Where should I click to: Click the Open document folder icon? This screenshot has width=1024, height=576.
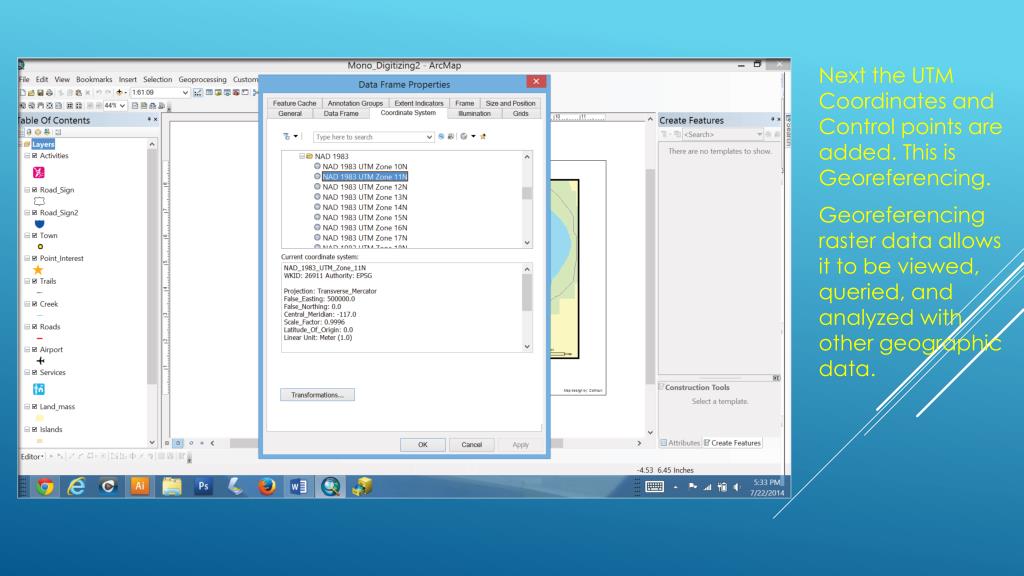point(31,93)
